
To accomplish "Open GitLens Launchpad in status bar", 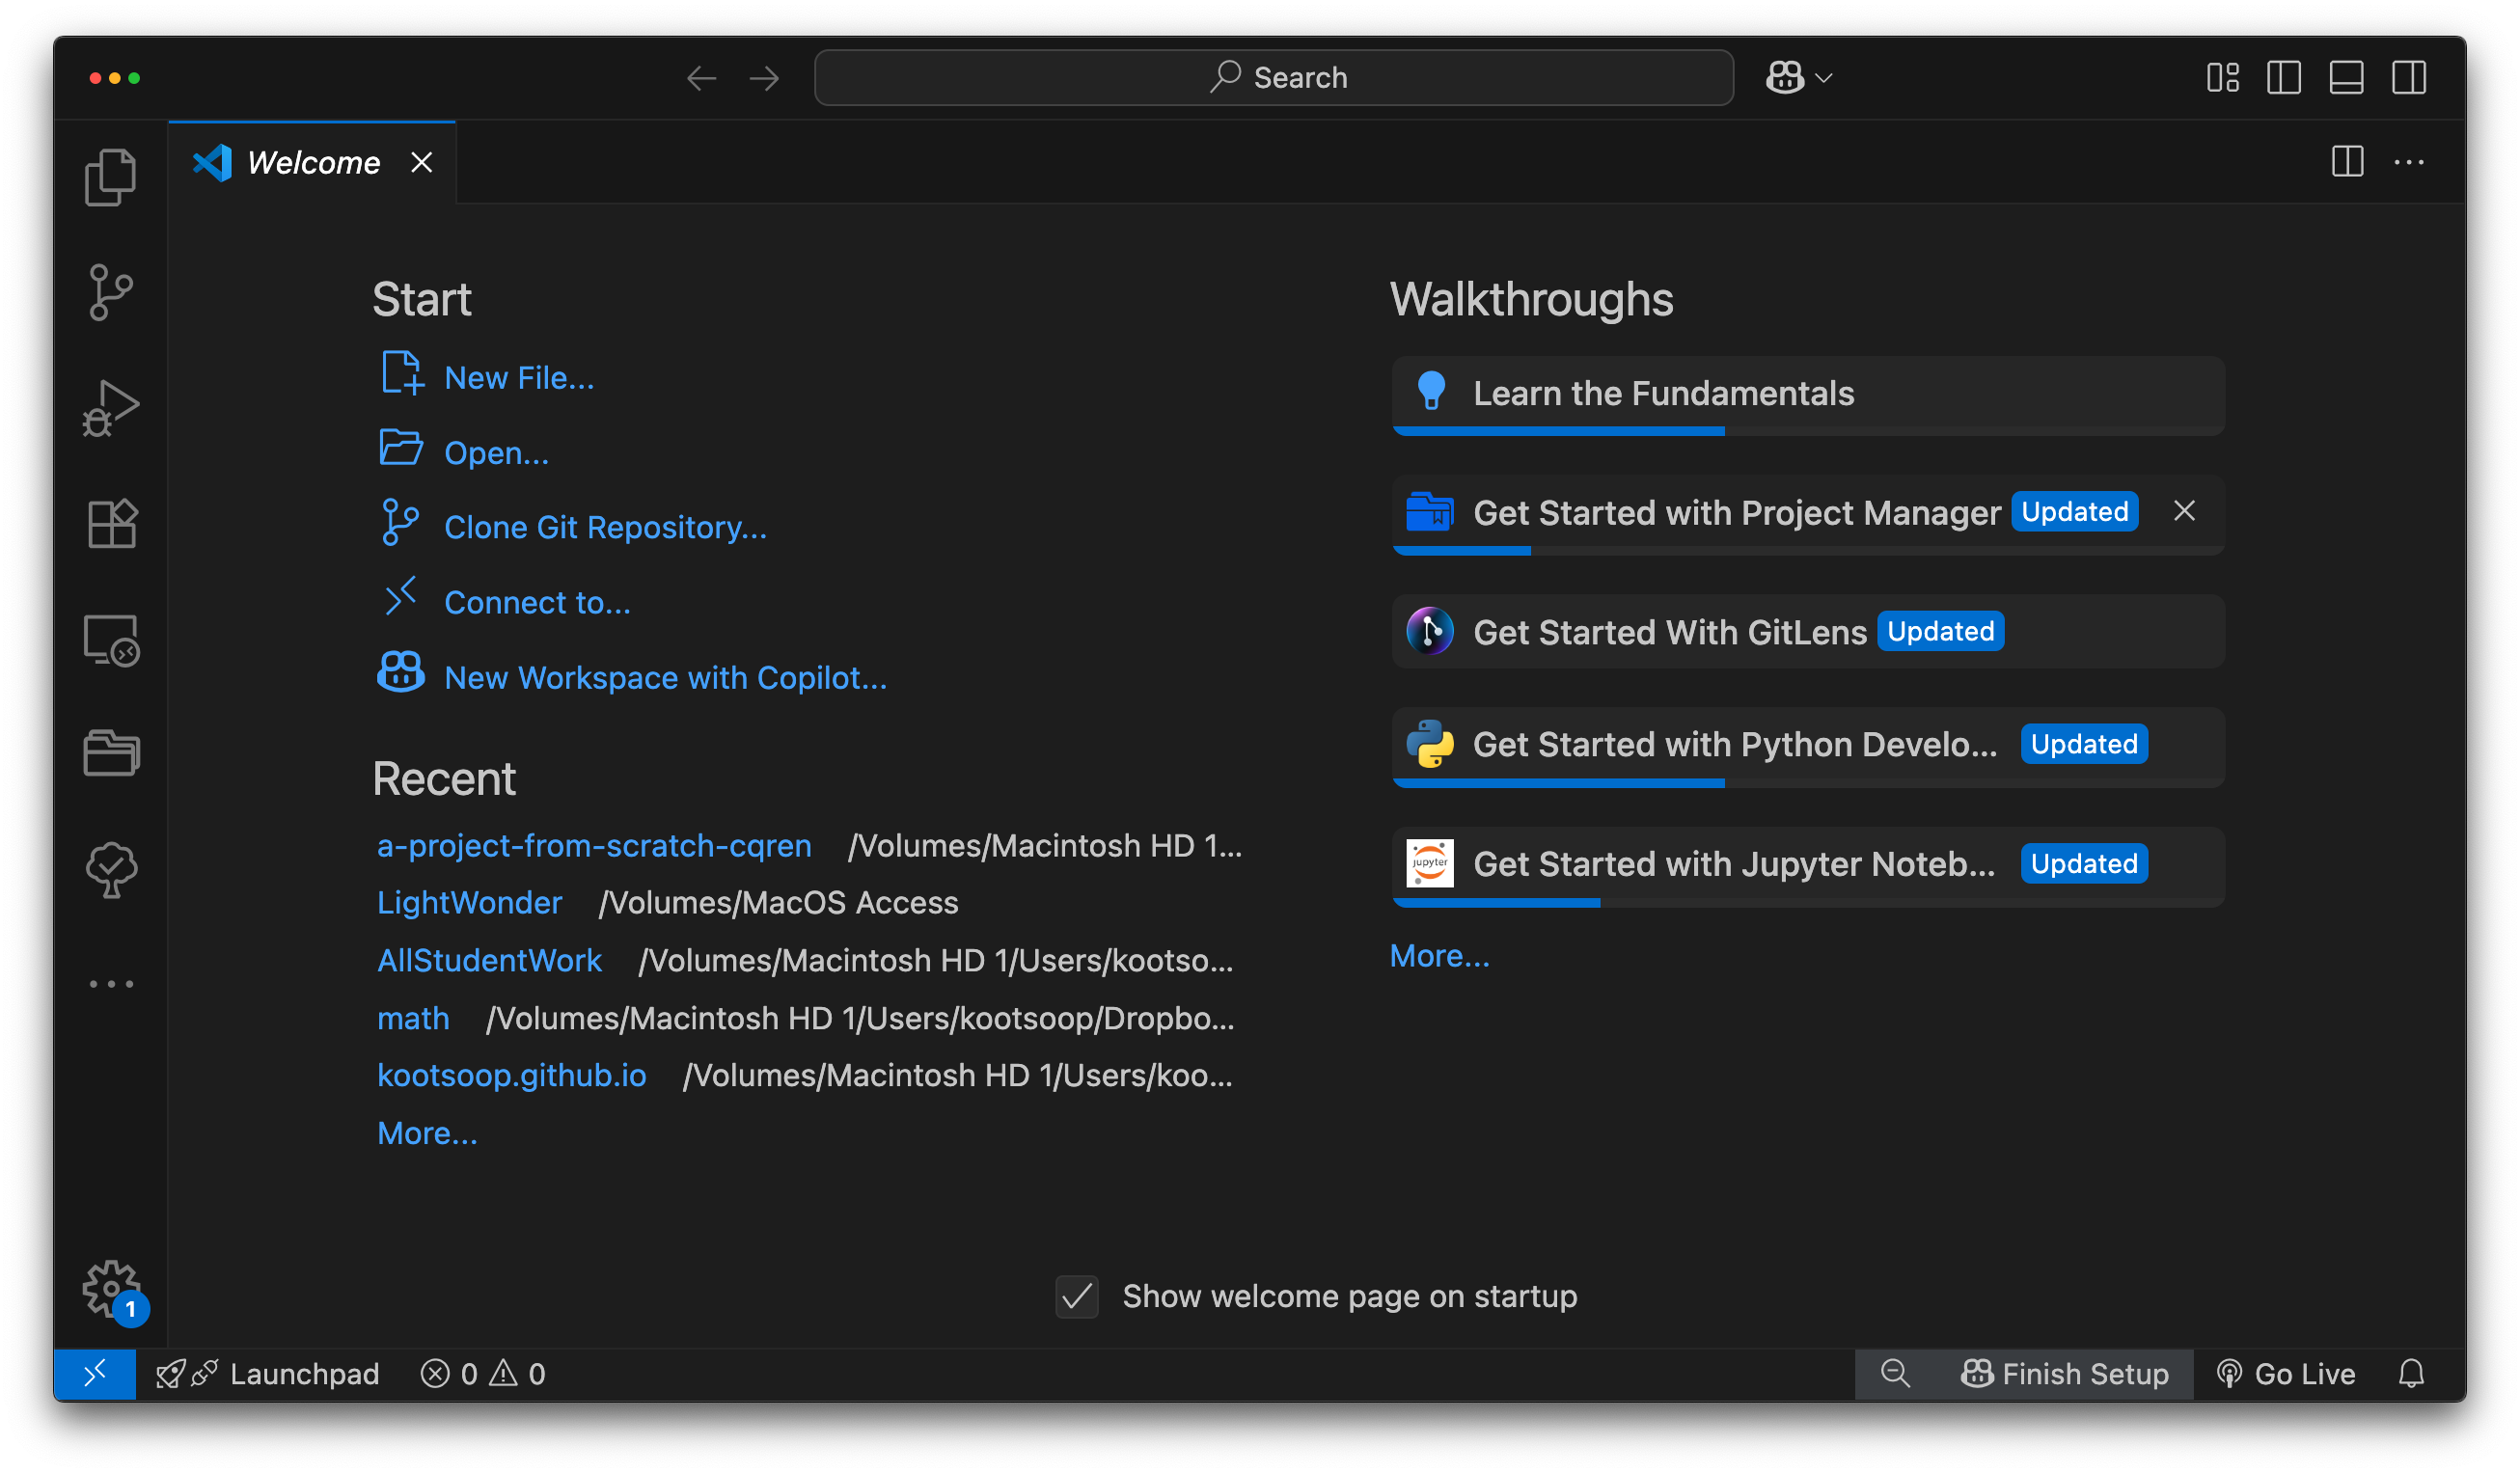I will click(x=268, y=1374).
